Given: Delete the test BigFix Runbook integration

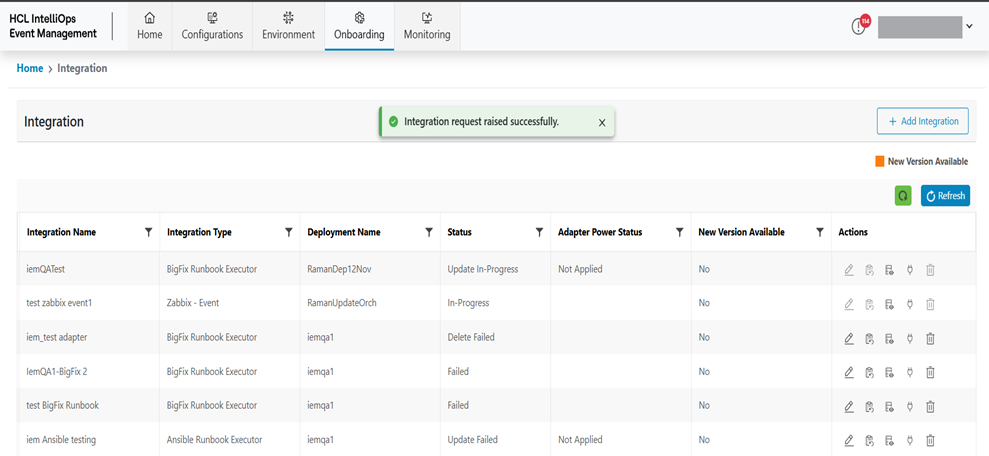Looking at the screenshot, I should (x=930, y=406).
